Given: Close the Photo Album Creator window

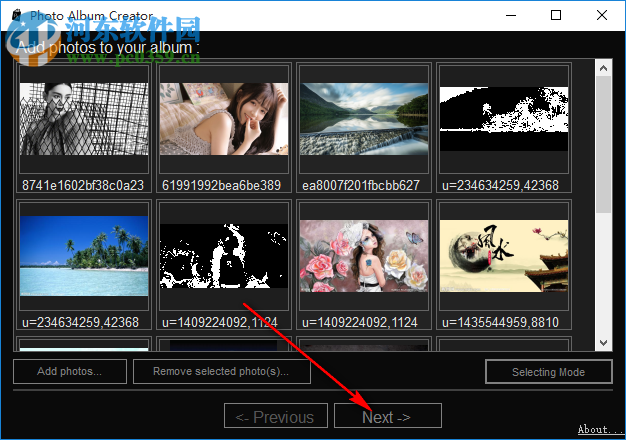Looking at the screenshot, I should (x=602, y=16).
